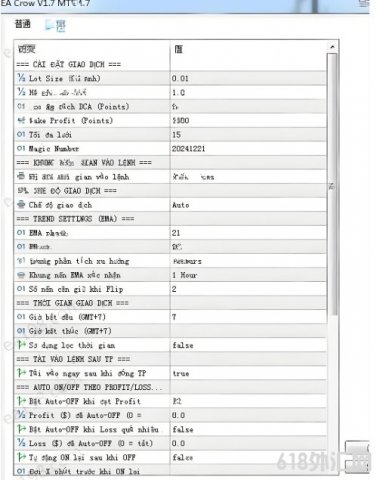The width and height of the screenshot is (377, 480).
Task: Click the Magic Number parameter name
Action: (x=54, y=149)
